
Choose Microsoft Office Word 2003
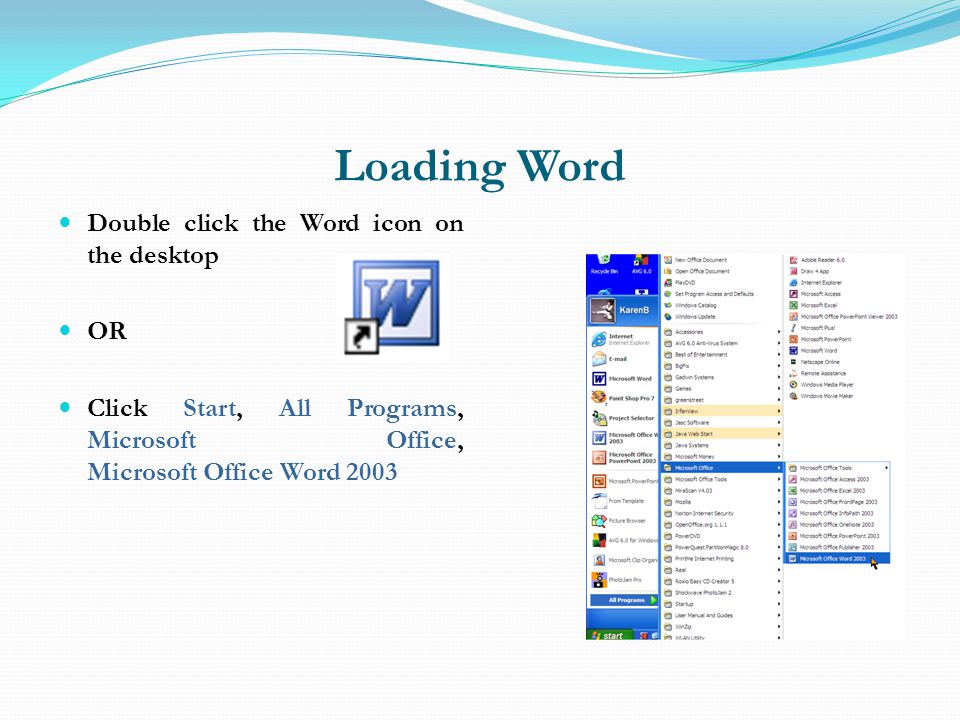(838, 559)
